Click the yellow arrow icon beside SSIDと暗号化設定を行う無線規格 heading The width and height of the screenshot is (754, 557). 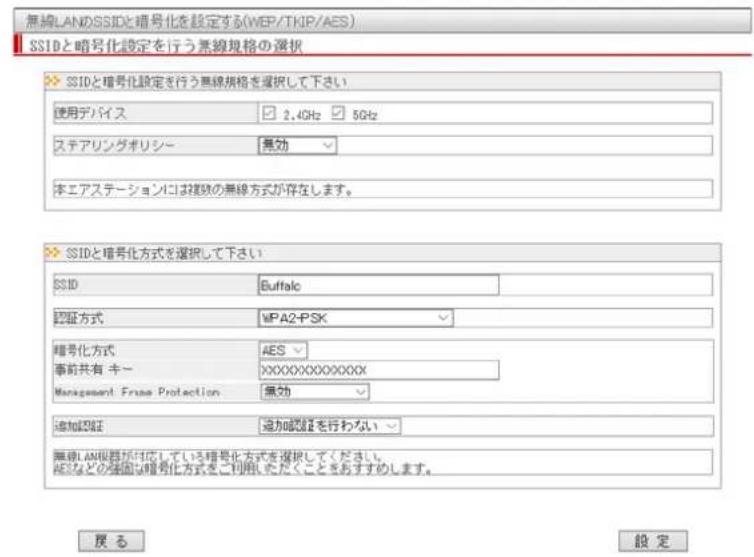pyautogui.click(x=52, y=81)
